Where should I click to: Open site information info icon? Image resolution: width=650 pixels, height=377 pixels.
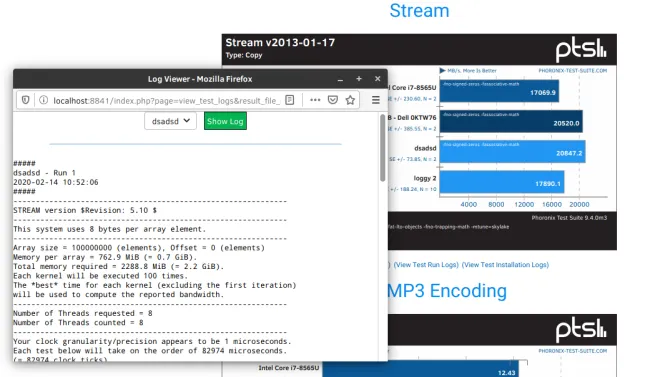tap(44, 100)
